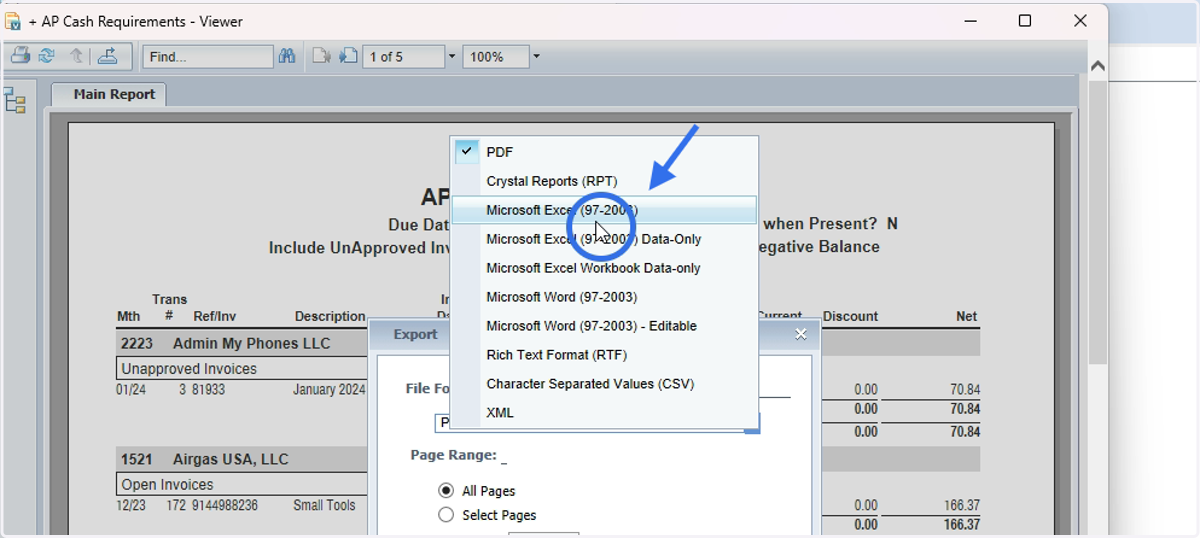Click in the Find text field

click(x=208, y=57)
